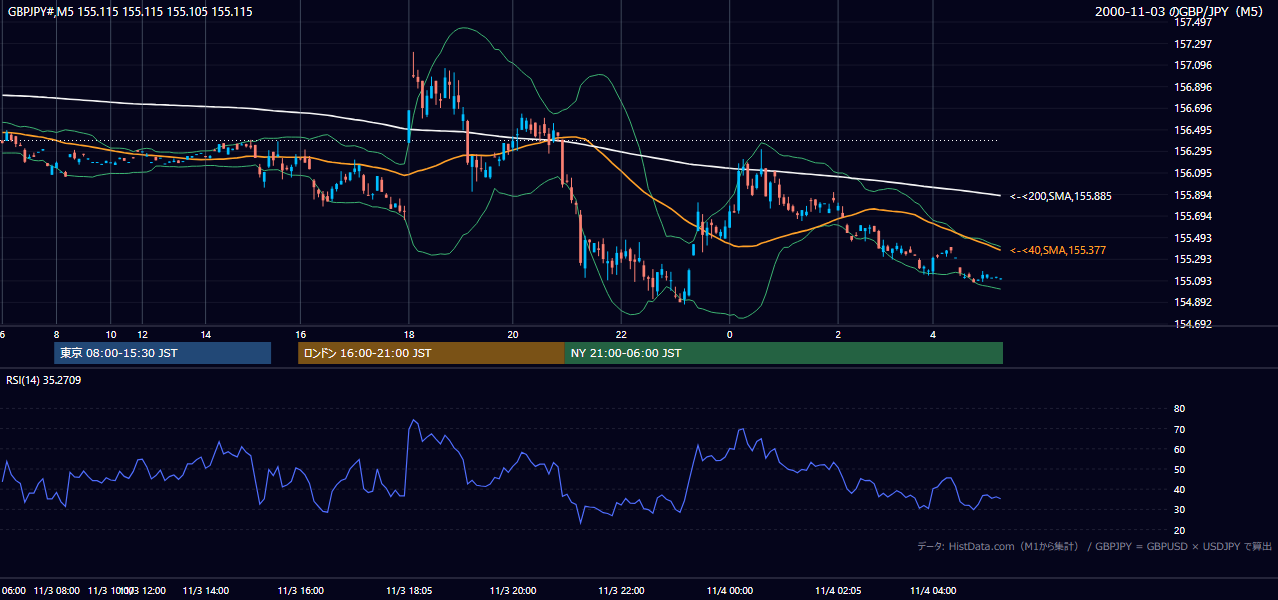1278x600 pixels.
Task: Click hour tick 22 on the price chart axis
Action: (x=621, y=334)
